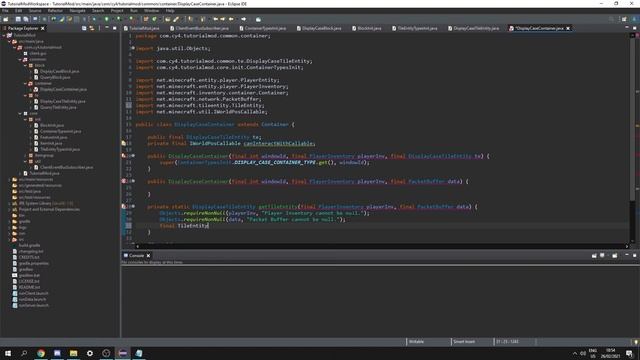The height and width of the screenshot is (360, 640).
Task: Toggle Link with Editor in Package Explorer
Action: tap(92, 28)
